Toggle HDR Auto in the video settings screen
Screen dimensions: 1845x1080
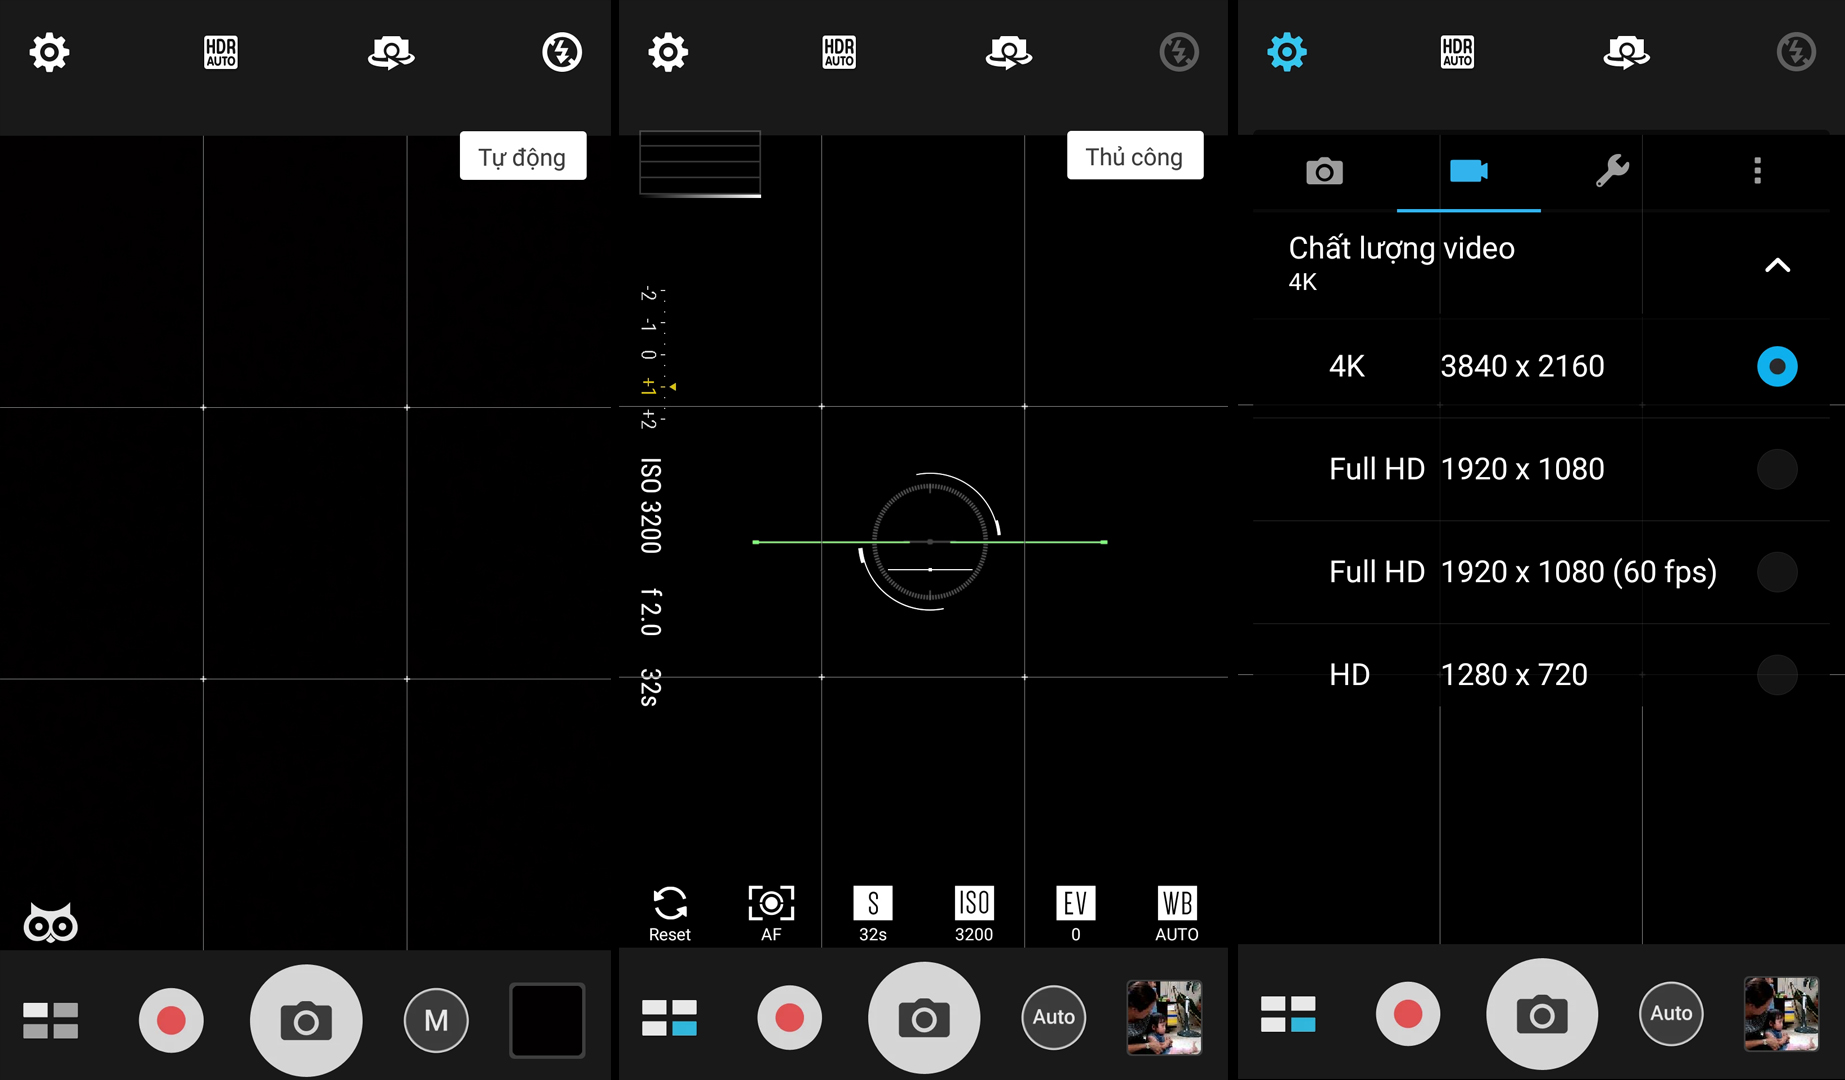click(x=1457, y=52)
